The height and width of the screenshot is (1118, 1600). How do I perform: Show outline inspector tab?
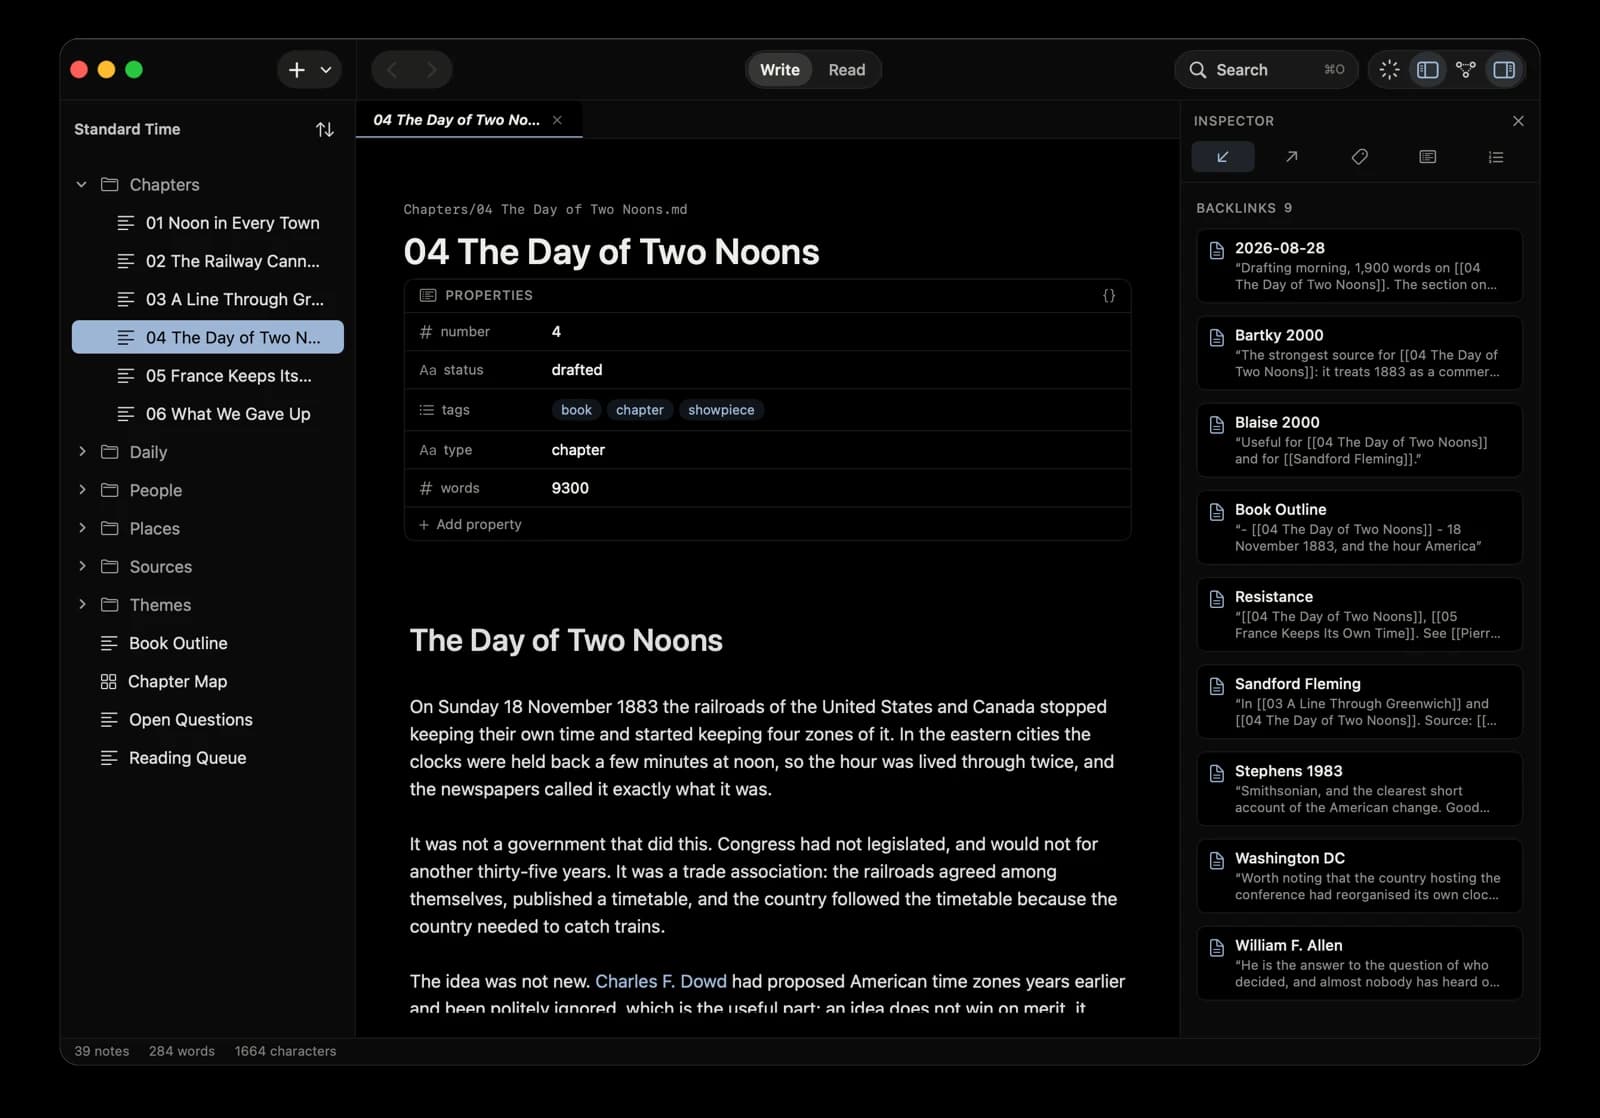(x=1496, y=157)
